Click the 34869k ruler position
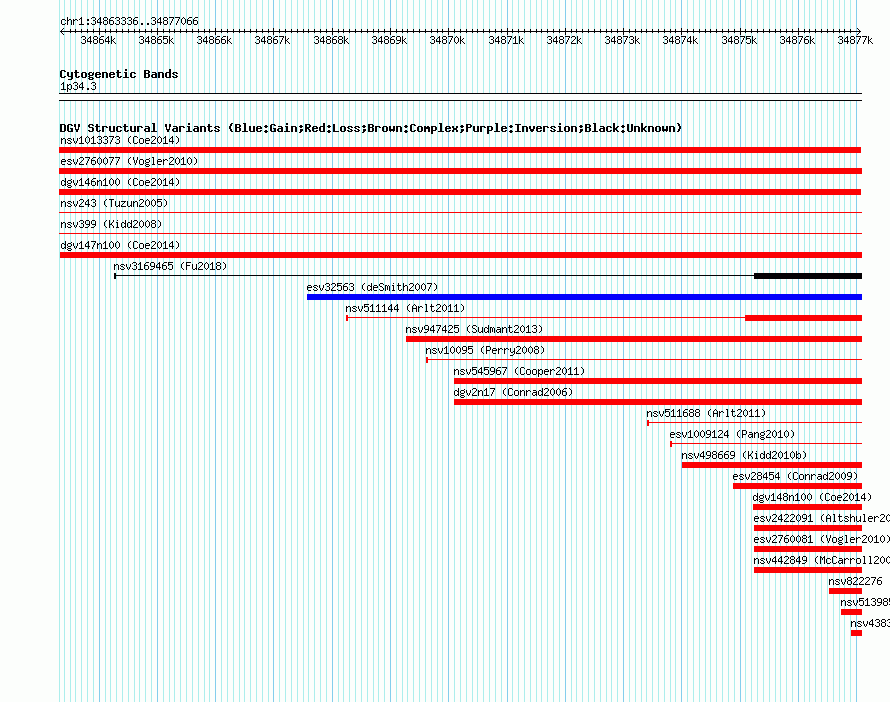This screenshot has height=702, width=890. (x=389, y=40)
